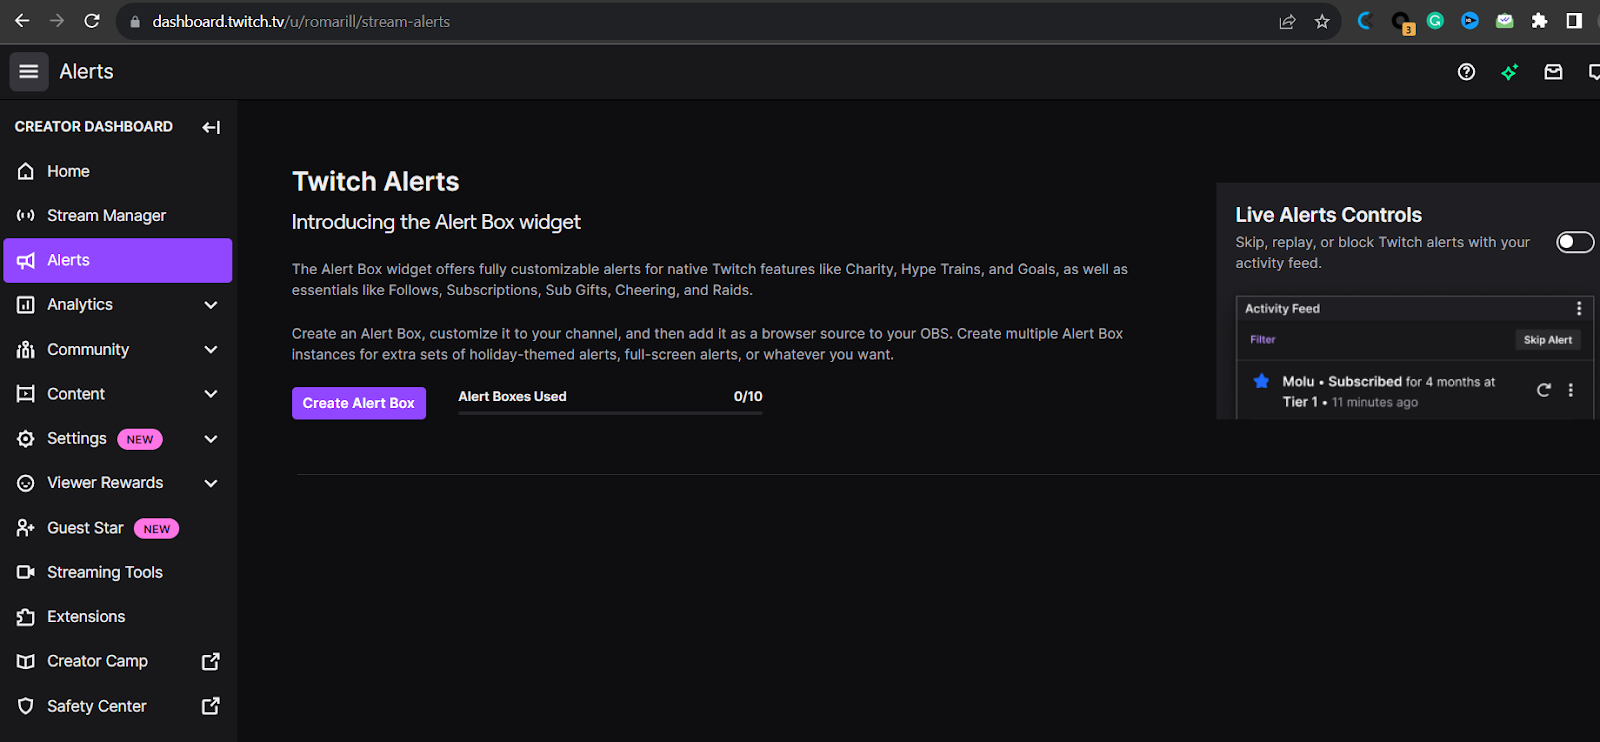Viewport: 1600px width, 742px height.
Task: Click the Filter link in Activity Feed
Action: 1263,340
